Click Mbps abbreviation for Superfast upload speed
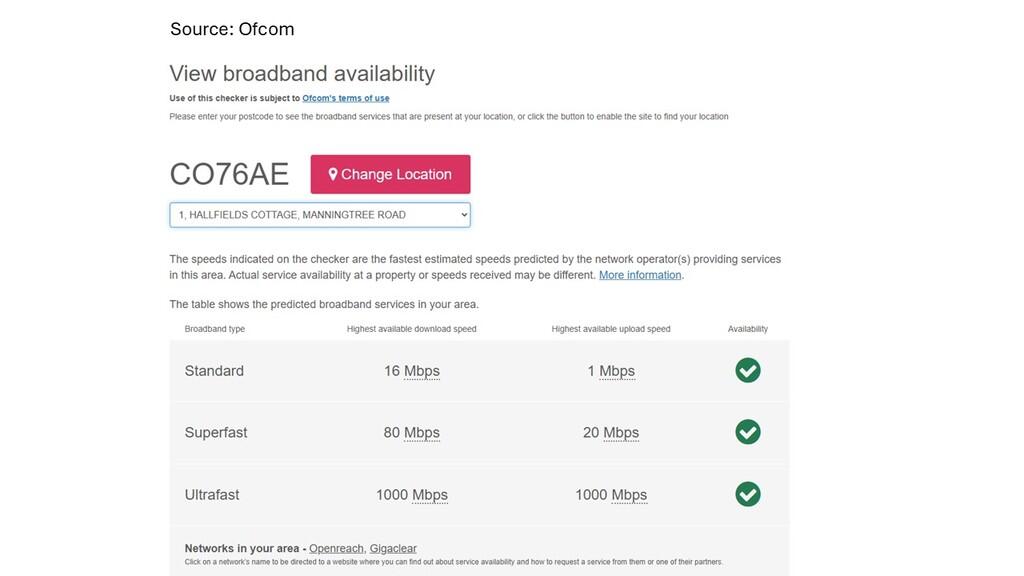1024x576 pixels. 621,432
